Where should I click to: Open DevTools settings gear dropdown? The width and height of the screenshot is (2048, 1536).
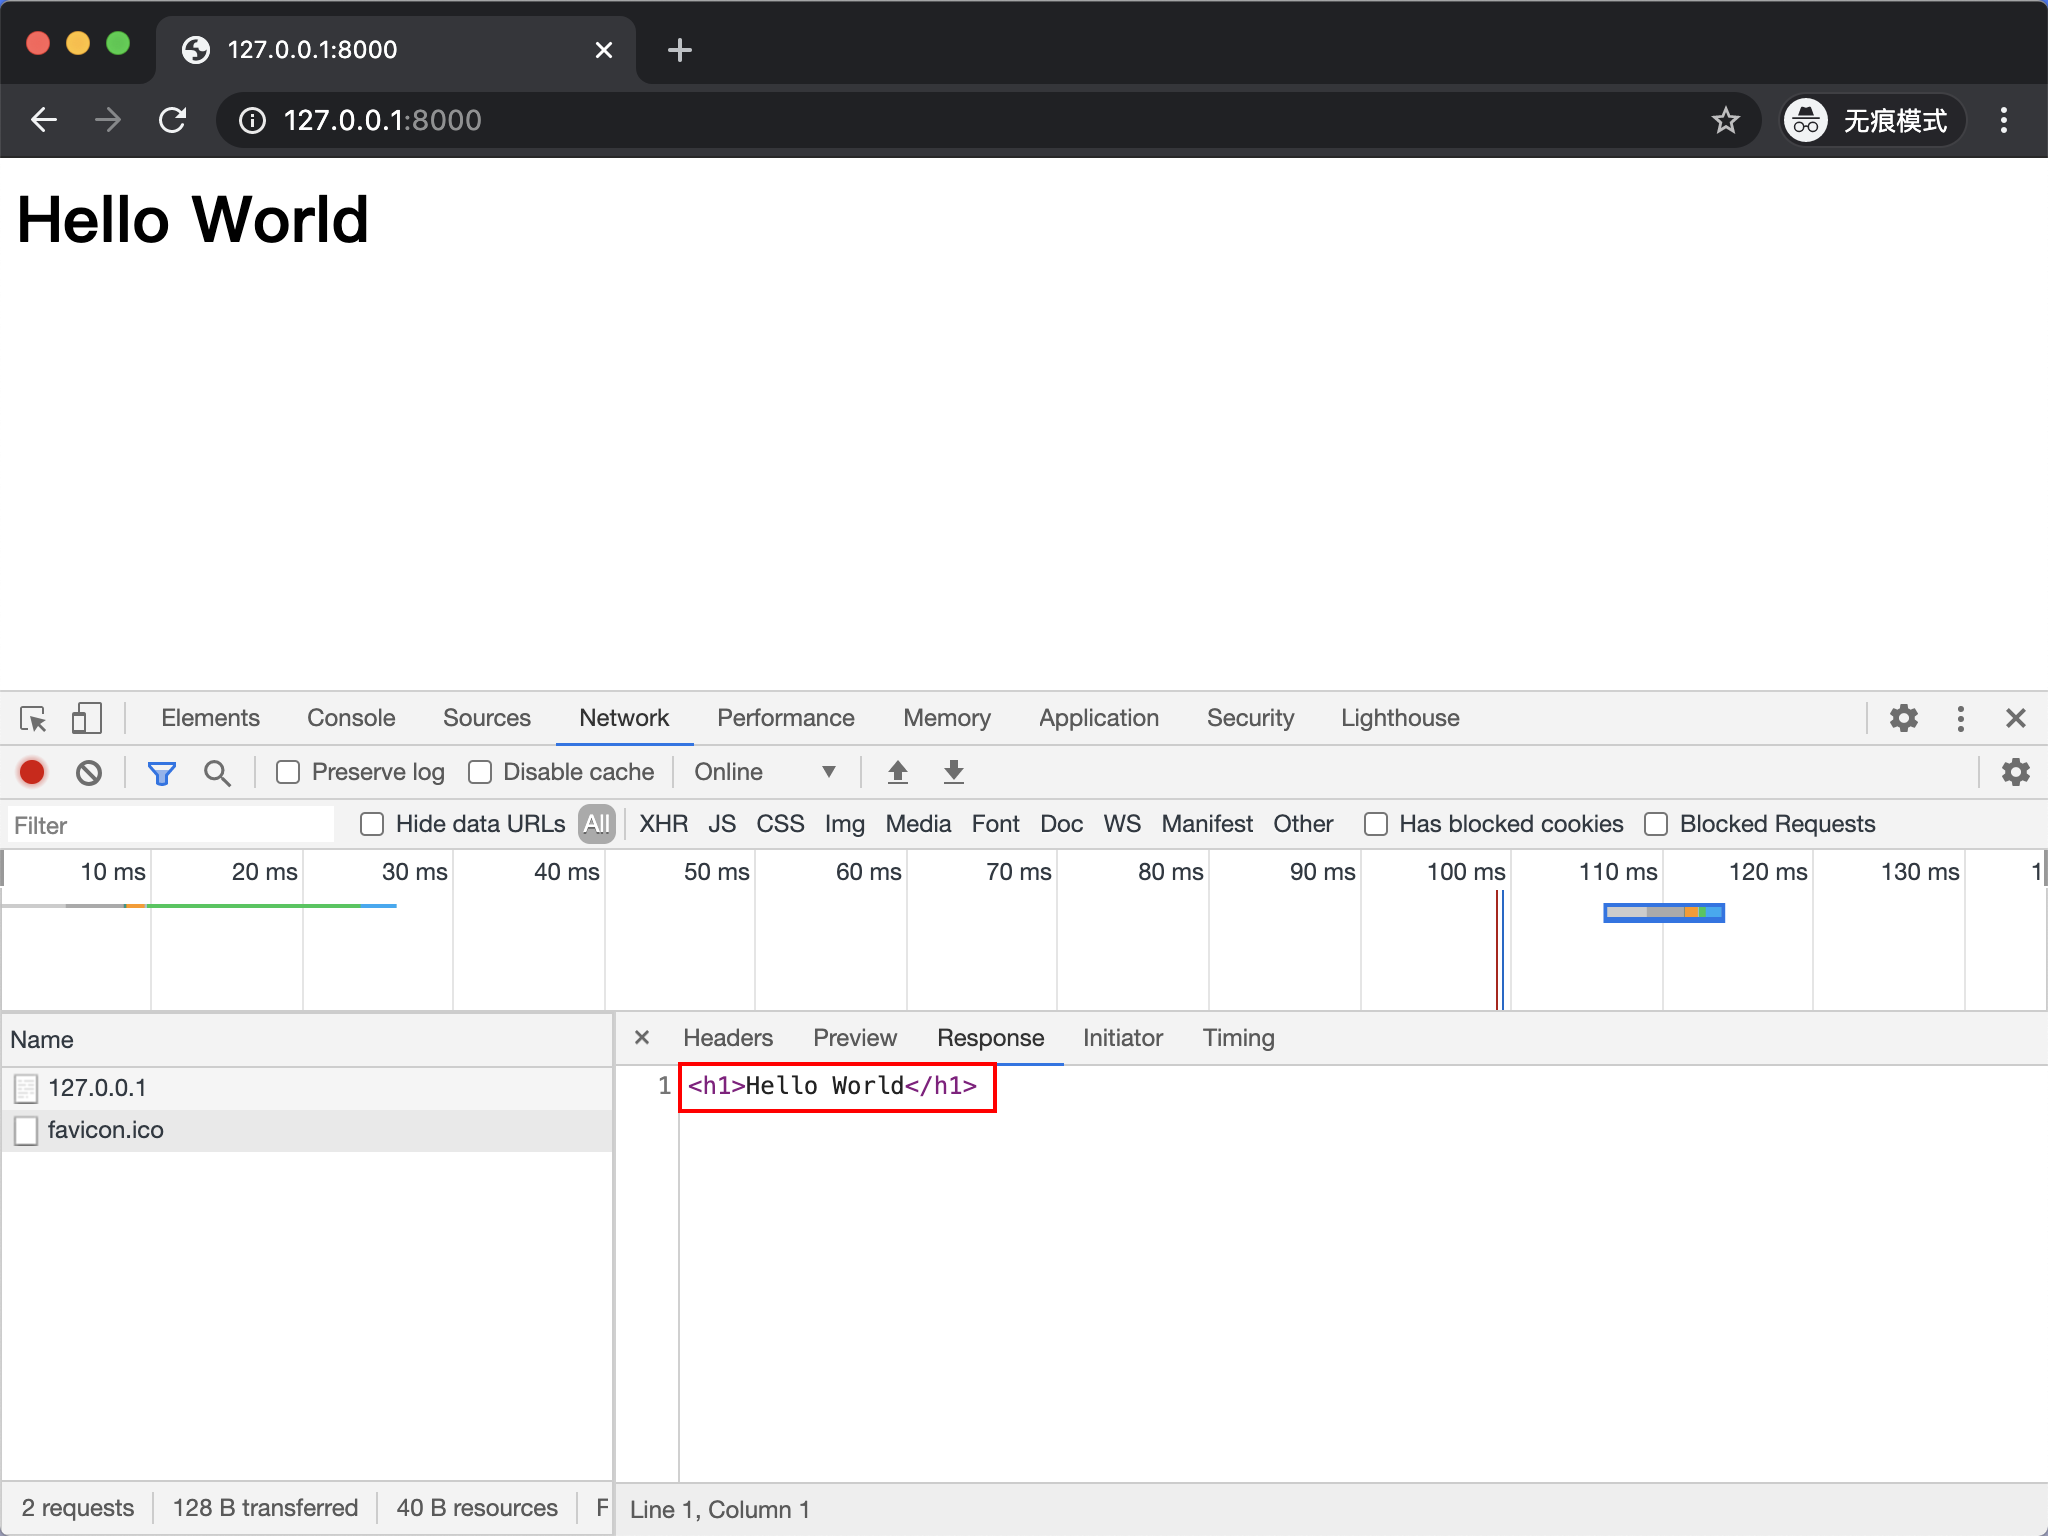pyautogui.click(x=1904, y=718)
